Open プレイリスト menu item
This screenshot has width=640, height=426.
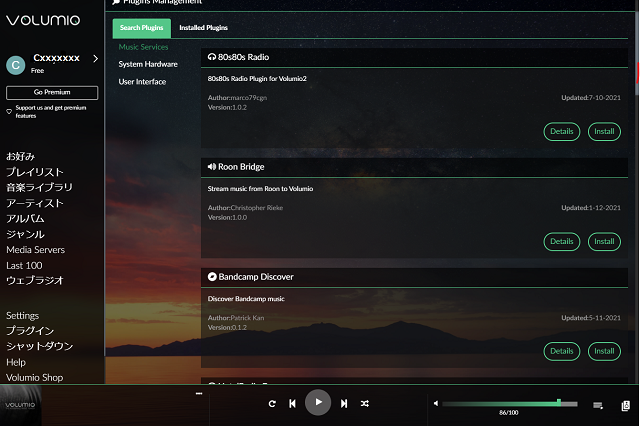pyautogui.click(x=35, y=172)
